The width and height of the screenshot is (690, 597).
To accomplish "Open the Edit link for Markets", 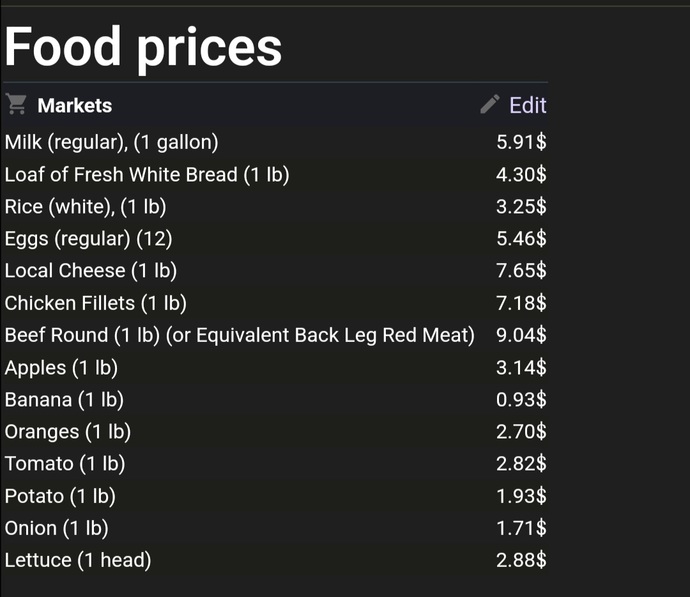I will pyautogui.click(x=528, y=105).
